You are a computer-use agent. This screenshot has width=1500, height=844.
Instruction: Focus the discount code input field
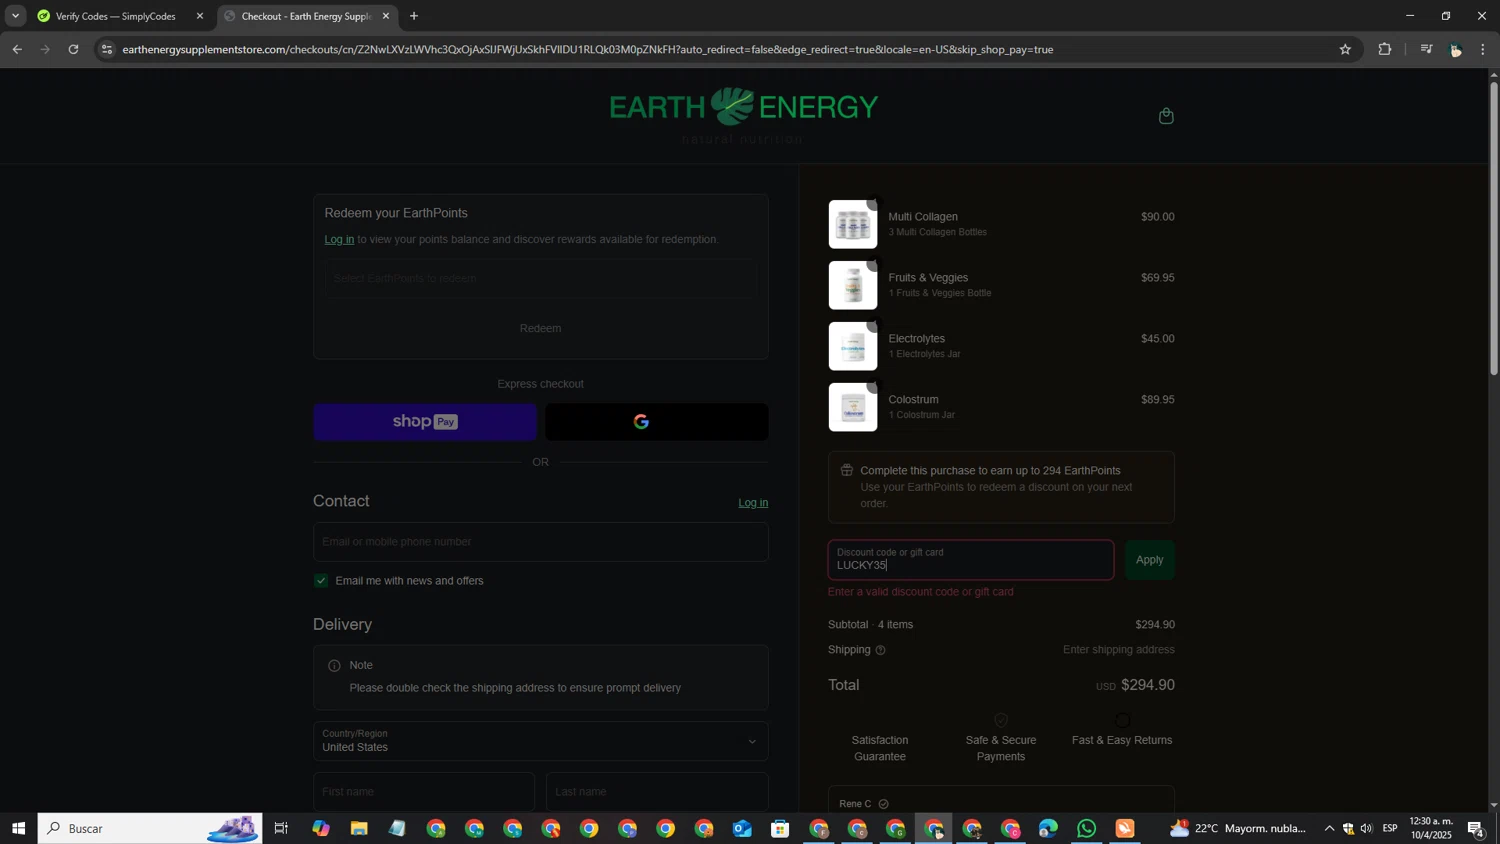(x=971, y=560)
